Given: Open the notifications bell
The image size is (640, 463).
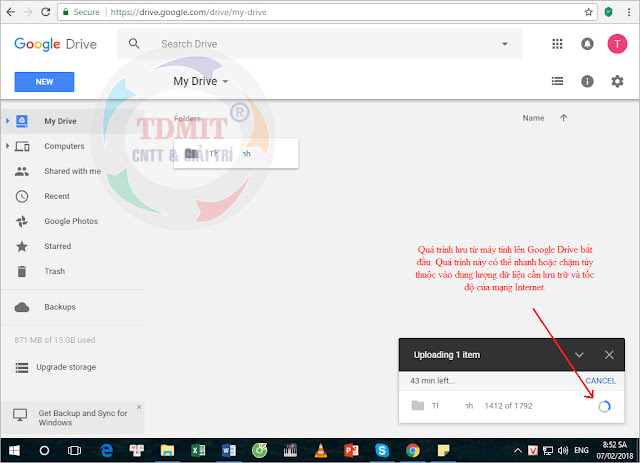Looking at the screenshot, I should click(x=587, y=44).
